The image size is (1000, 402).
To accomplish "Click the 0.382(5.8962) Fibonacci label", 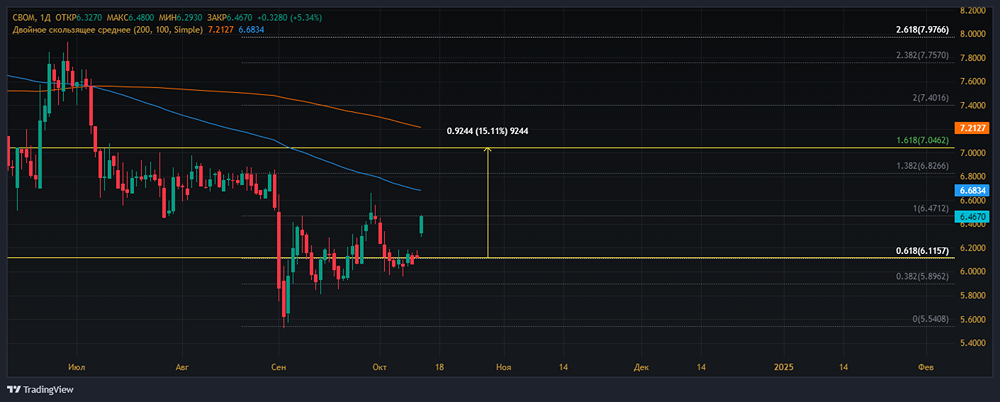I will 922,276.
